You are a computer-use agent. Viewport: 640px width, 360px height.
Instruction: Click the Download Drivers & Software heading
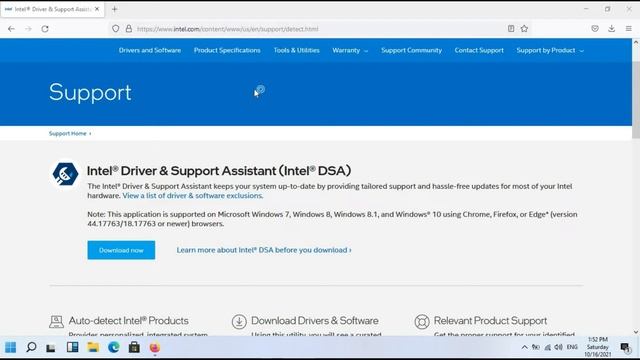tap(315, 320)
